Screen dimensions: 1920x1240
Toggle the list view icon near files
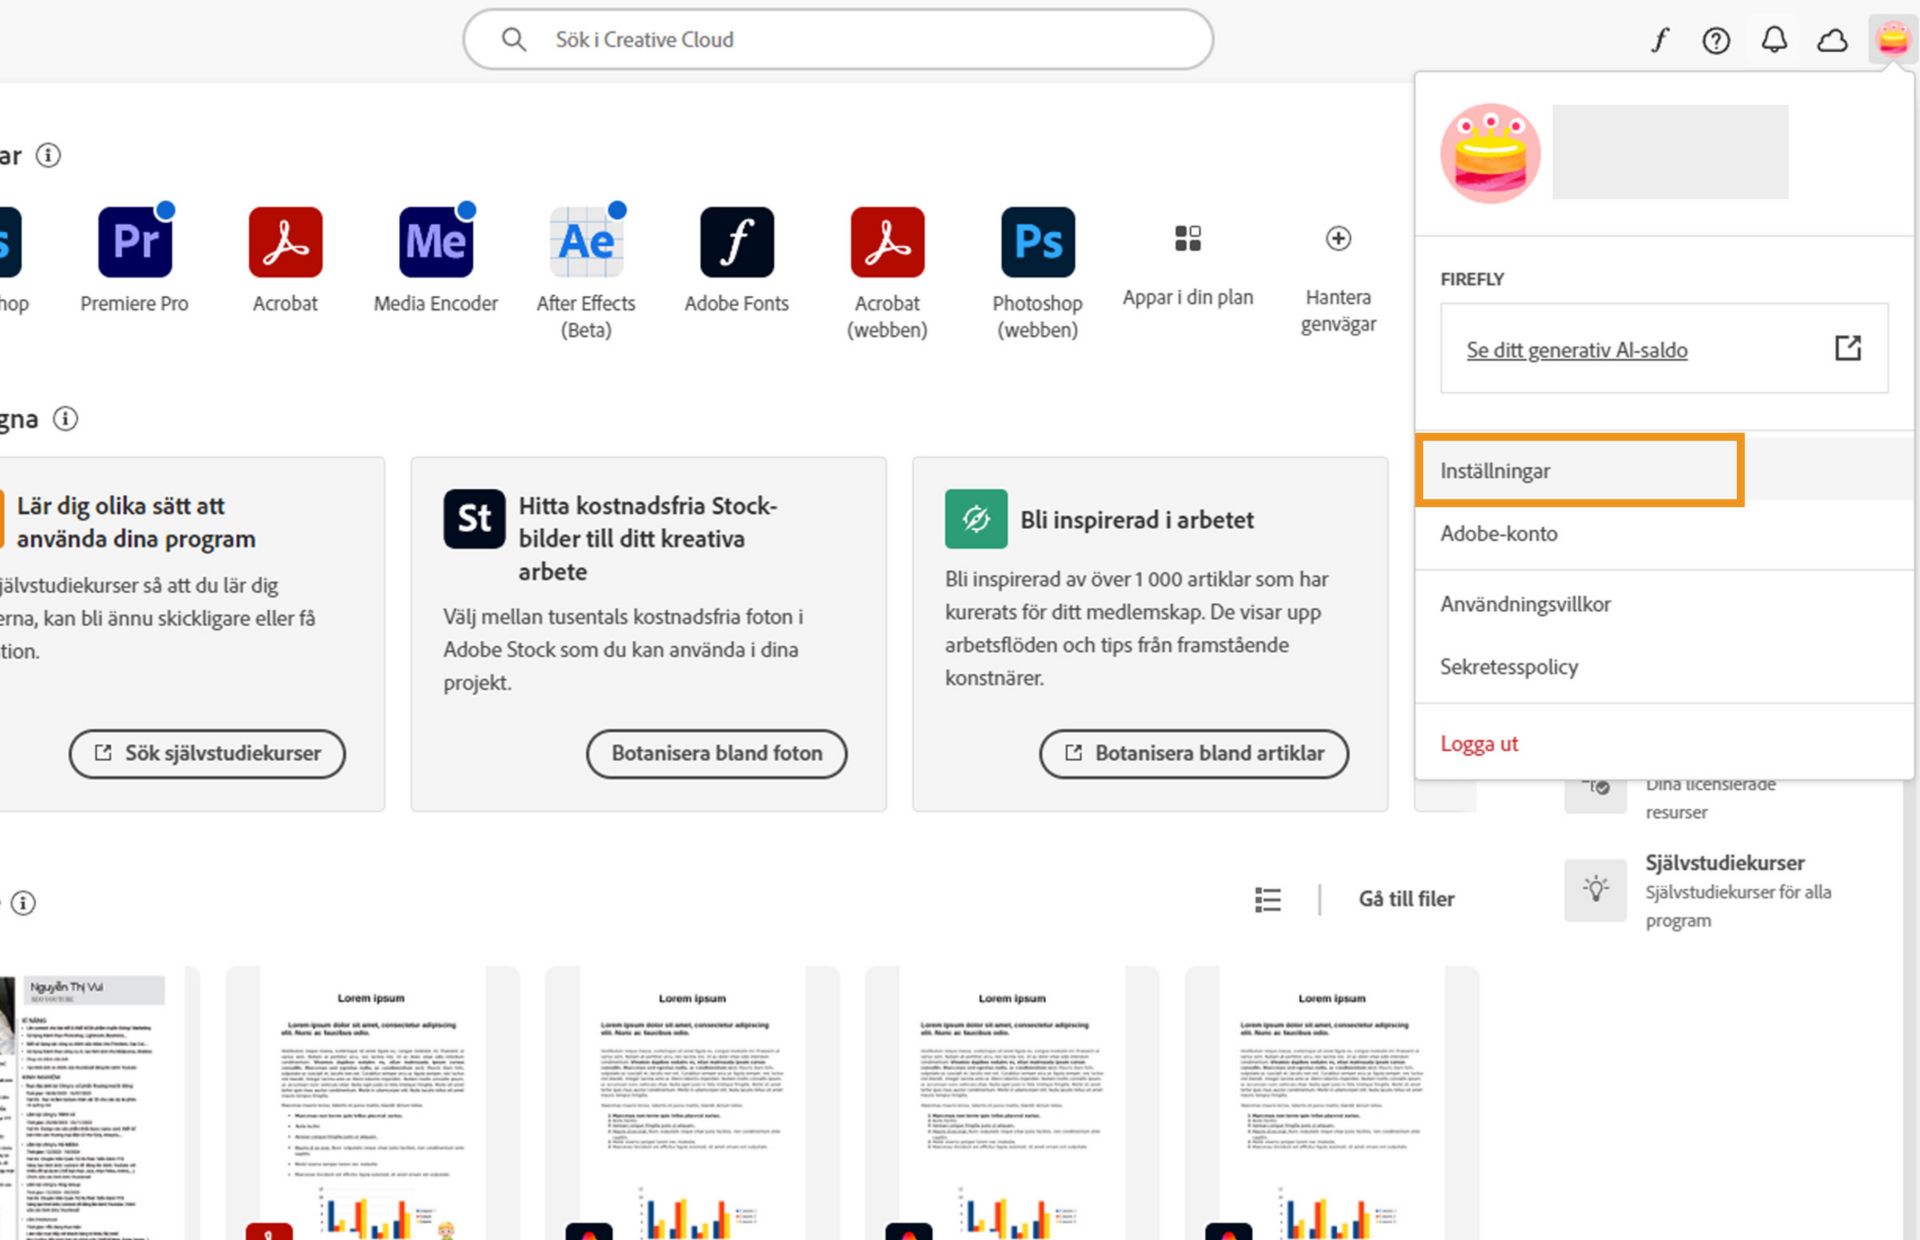pos(1267,899)
